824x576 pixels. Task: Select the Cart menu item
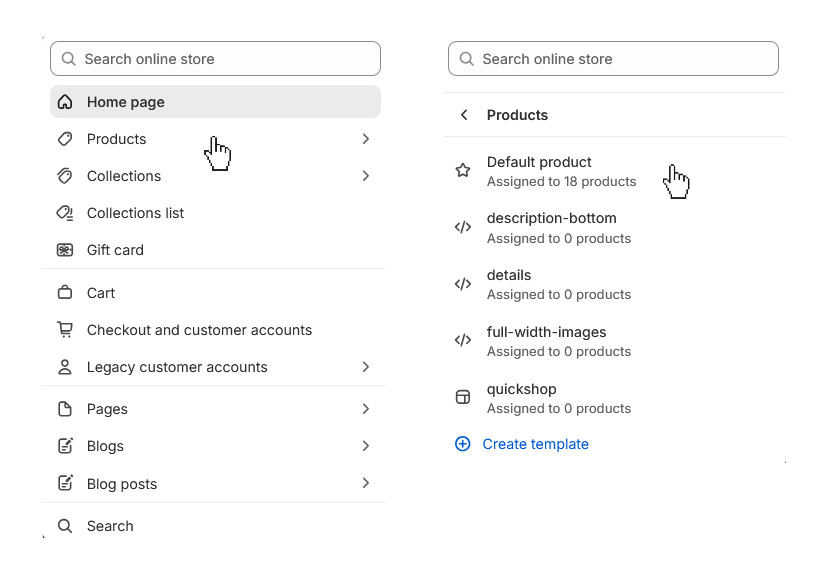[215, 293]
